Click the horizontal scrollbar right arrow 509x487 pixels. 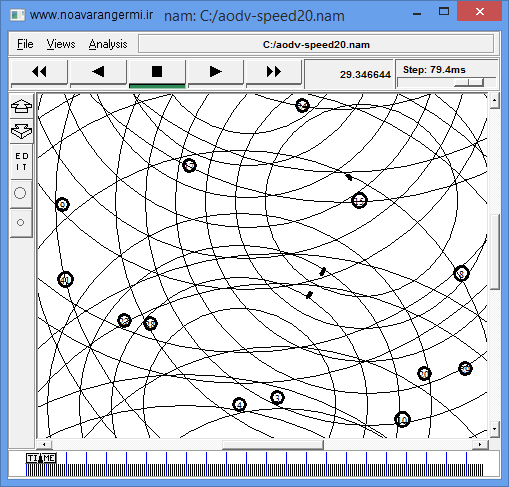tap(480, 444)
